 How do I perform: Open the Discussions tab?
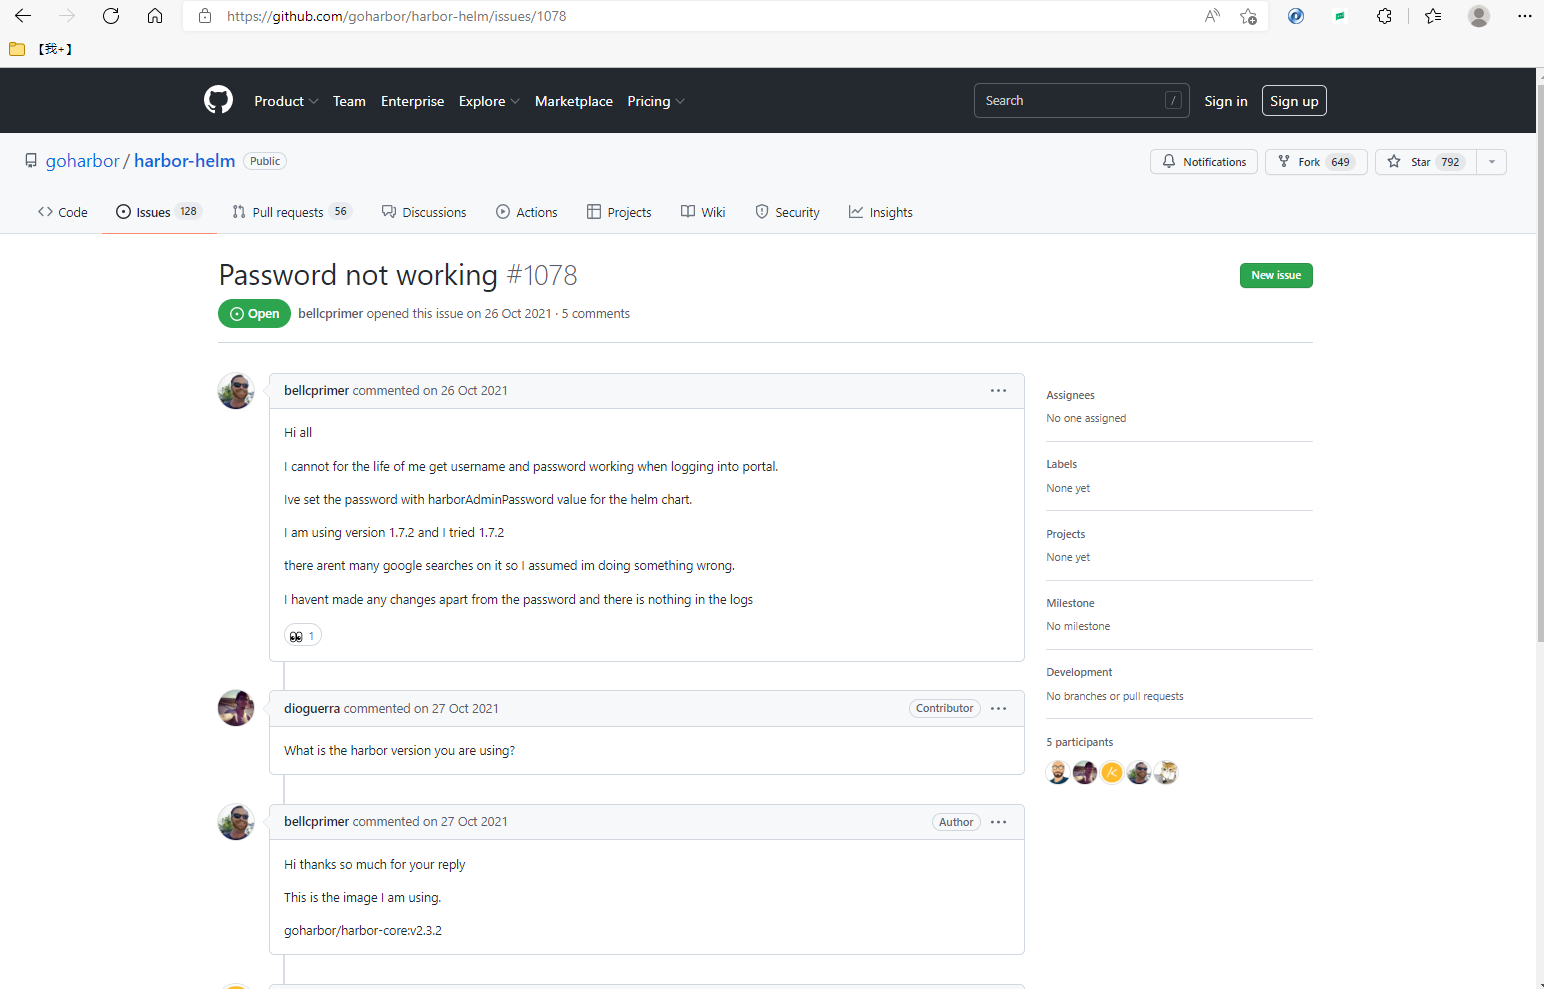[x=424, y=212]
